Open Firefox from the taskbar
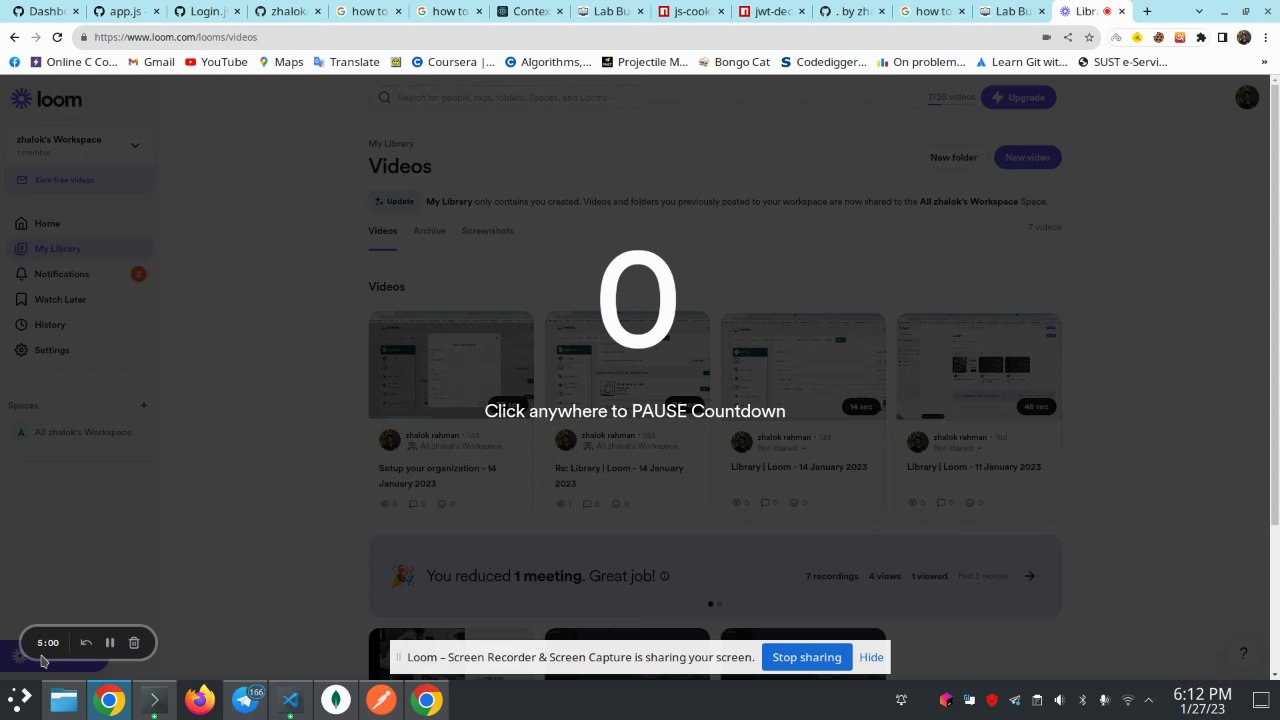The height and width of the screenshot is (720, 1280). (x=199, y=700)
